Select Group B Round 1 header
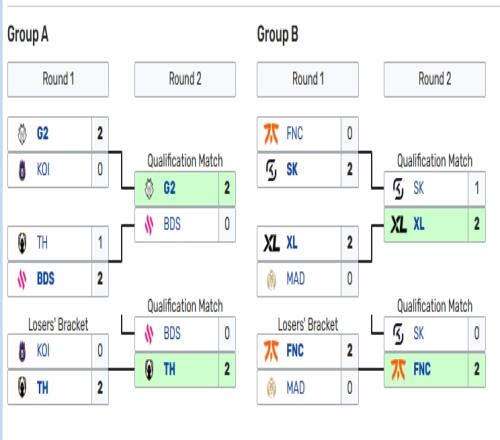The image size is (500, 440). 308,79
